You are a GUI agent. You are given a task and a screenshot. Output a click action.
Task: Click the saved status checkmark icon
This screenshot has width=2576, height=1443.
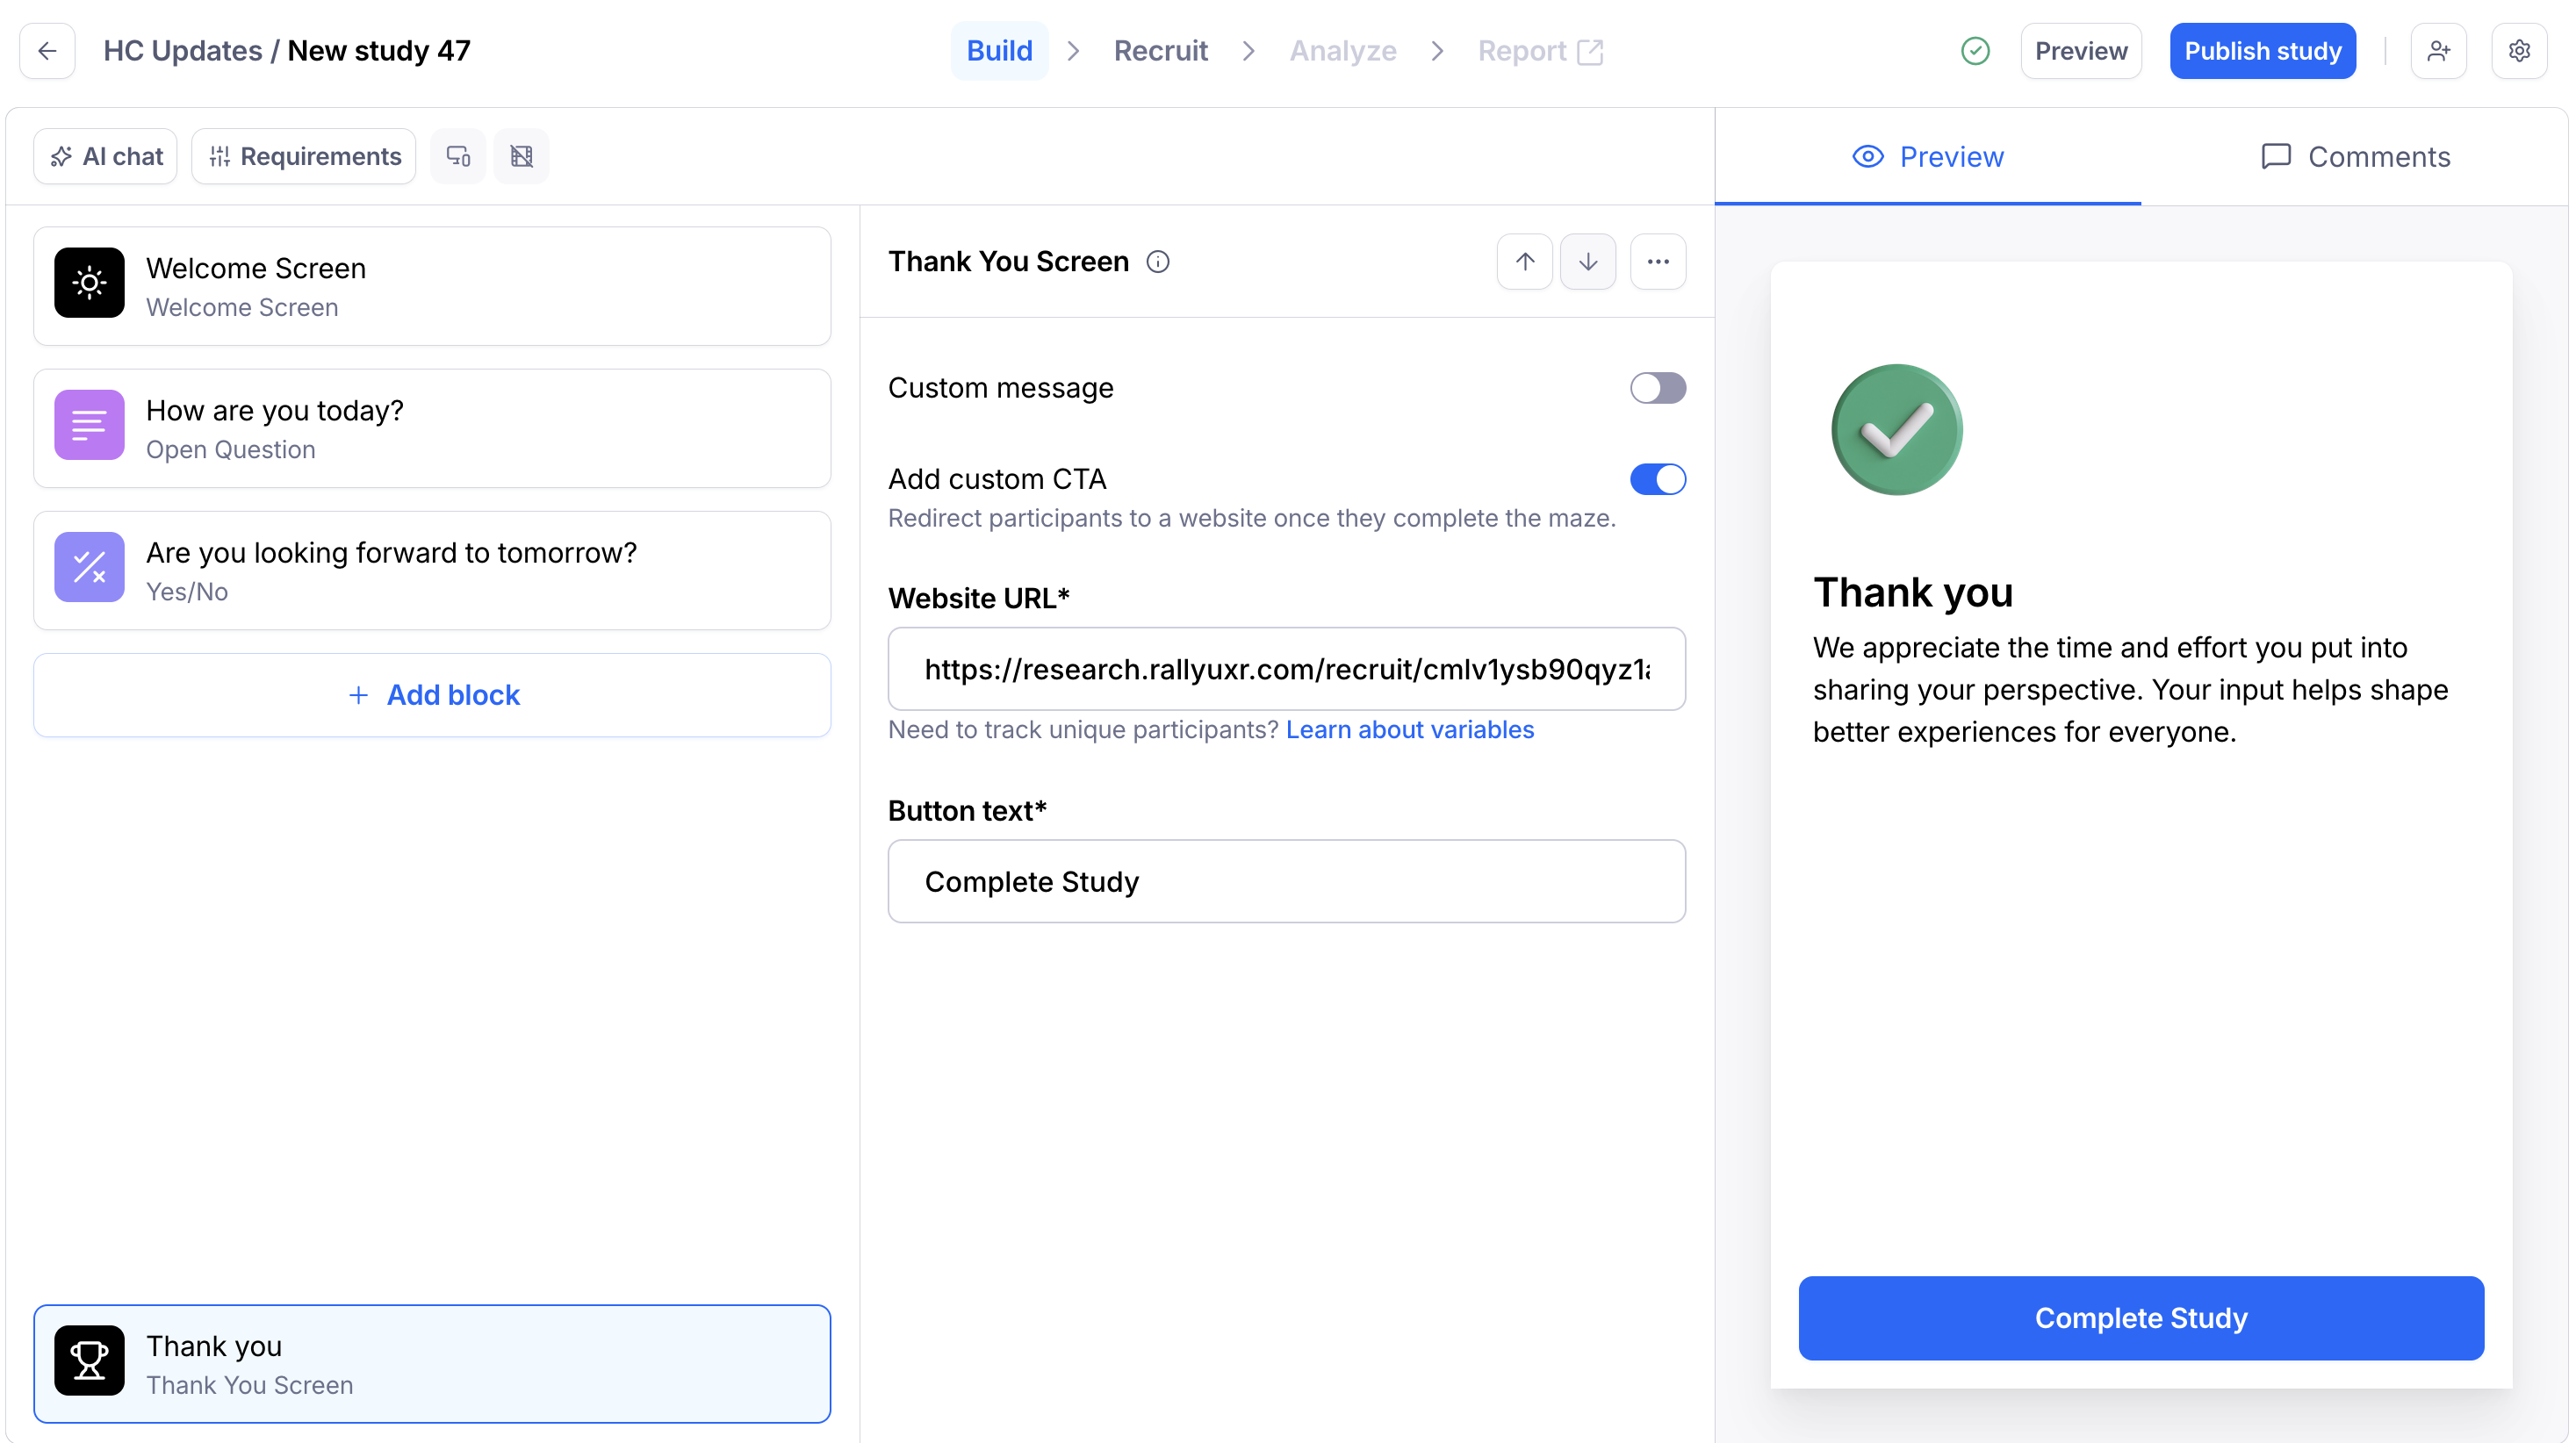1975,51
